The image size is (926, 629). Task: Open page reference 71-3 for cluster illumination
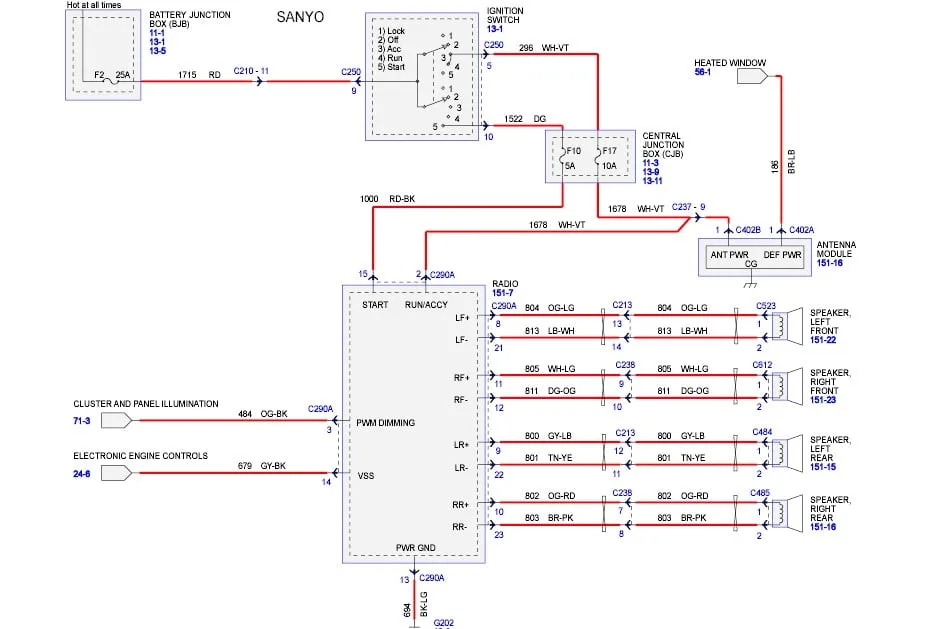[81, 421]
